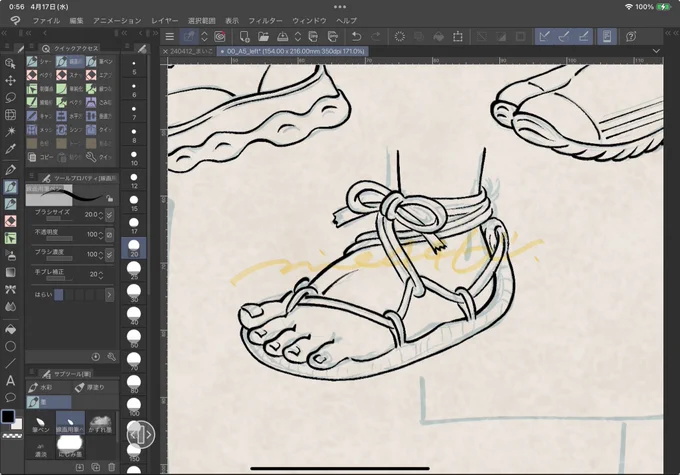
Task: Select the Fill bucket tool
Action: [10, 329]
